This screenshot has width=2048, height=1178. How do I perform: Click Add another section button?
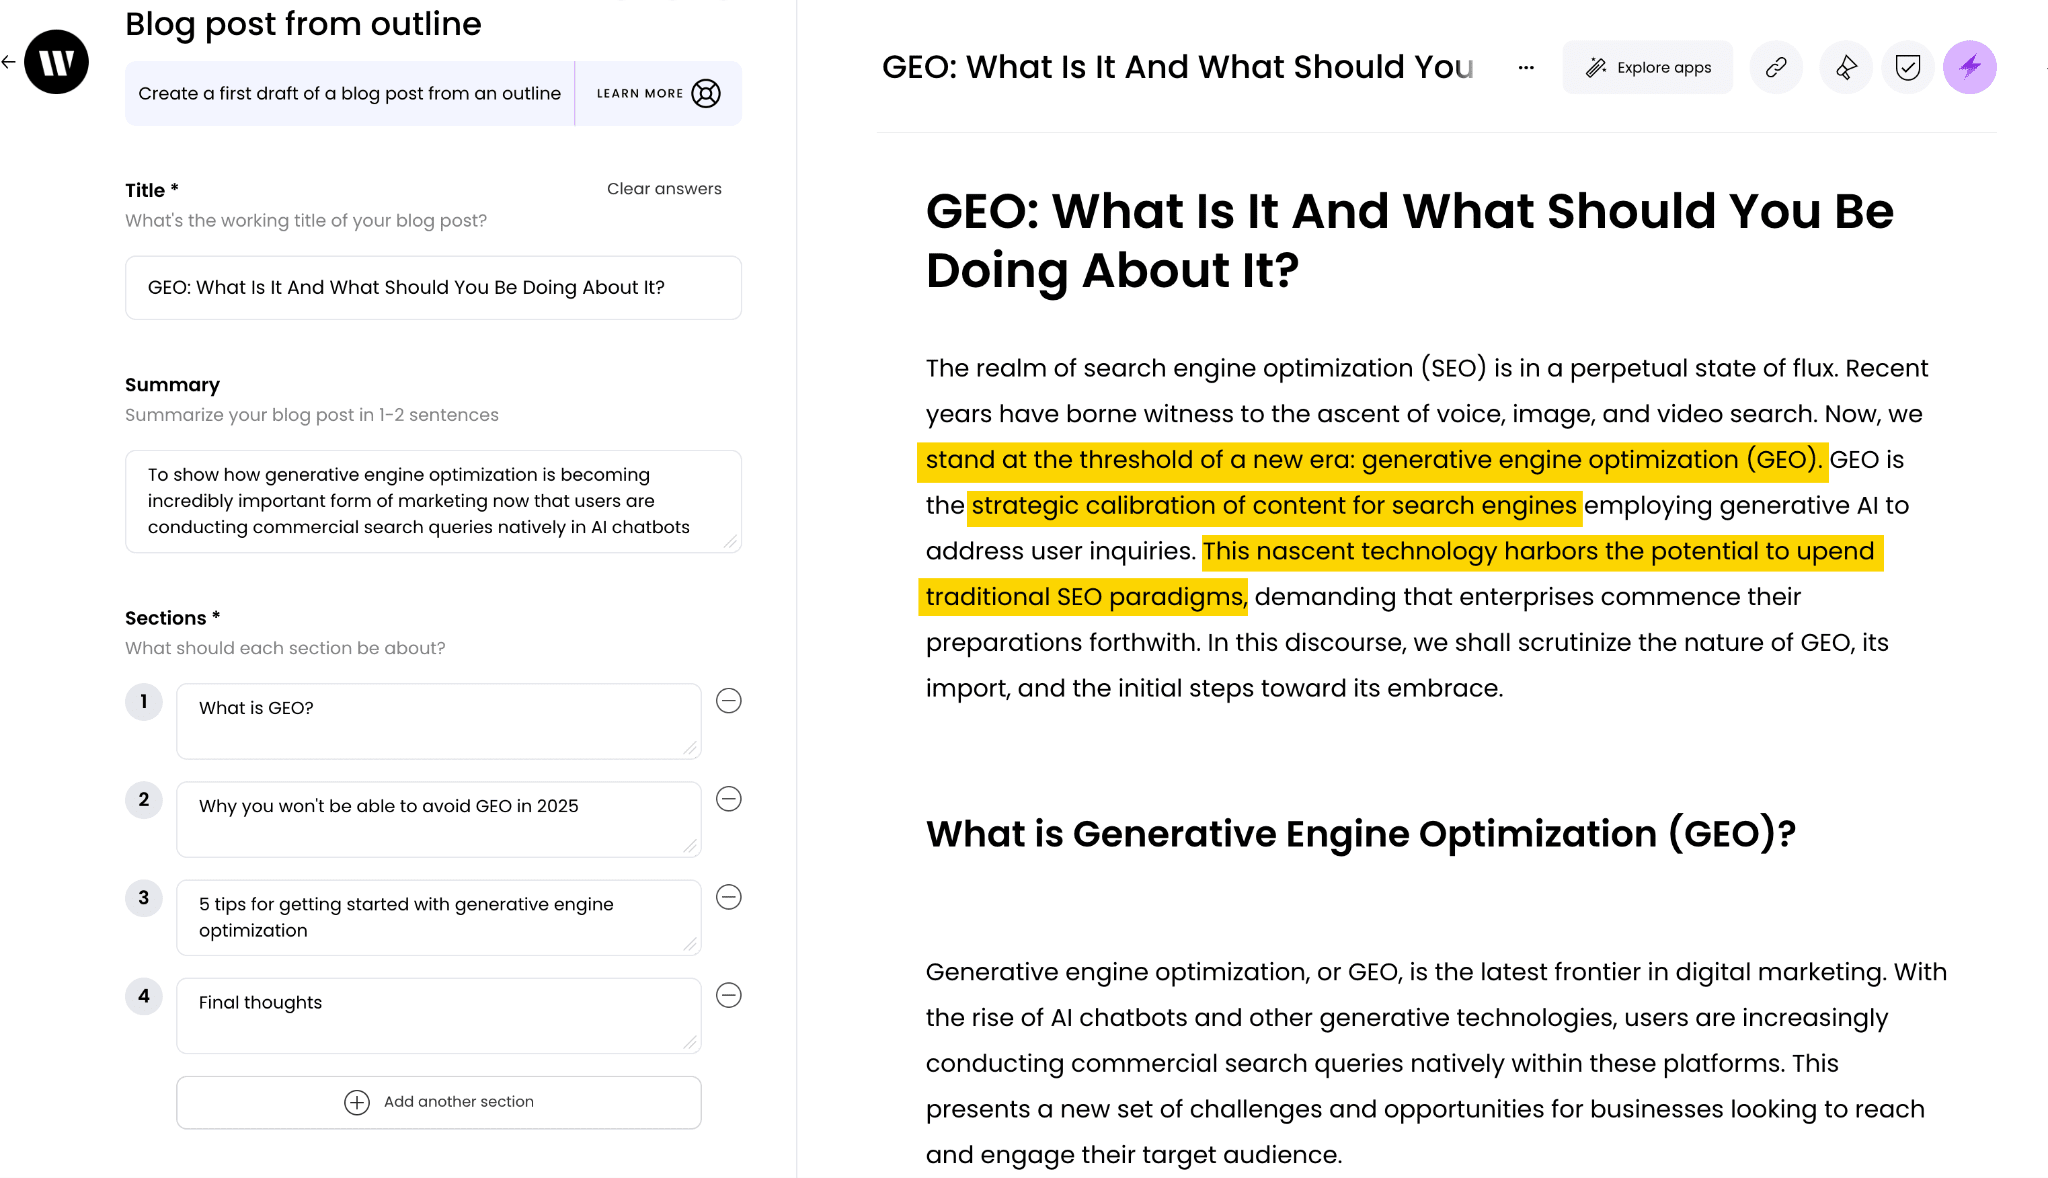click(x=439, y=1101)
